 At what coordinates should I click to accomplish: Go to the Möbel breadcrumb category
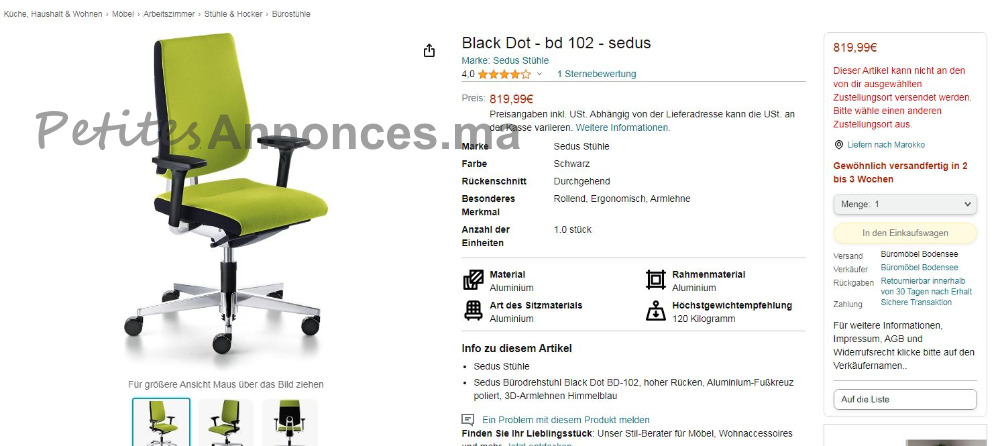(x=123, y=14)
